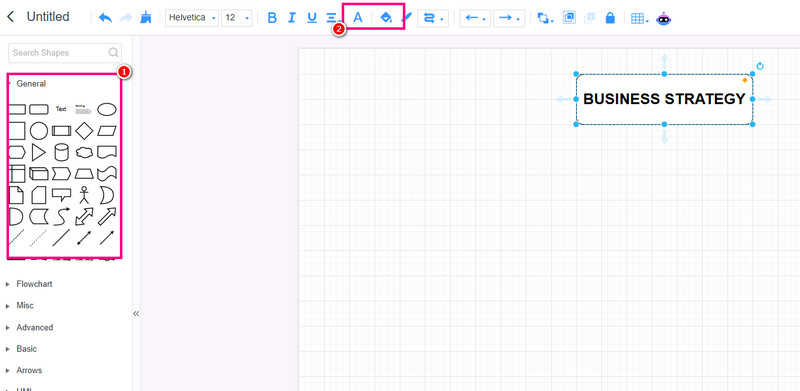Select the curved S-arrow shape
The height and width of the screenshot is (391, 800).
[x=62, y=216]
